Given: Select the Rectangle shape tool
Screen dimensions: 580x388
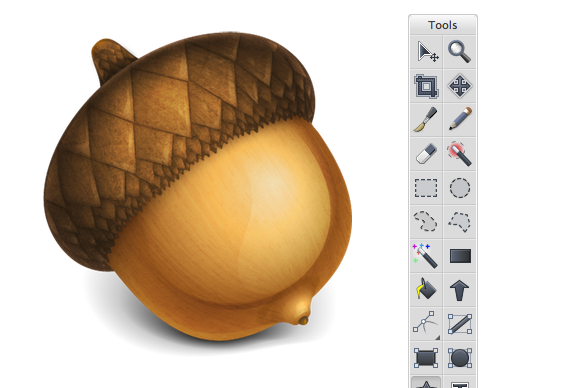Looking at the screenshot, I should pyautogui.click(x=426, y=358).
